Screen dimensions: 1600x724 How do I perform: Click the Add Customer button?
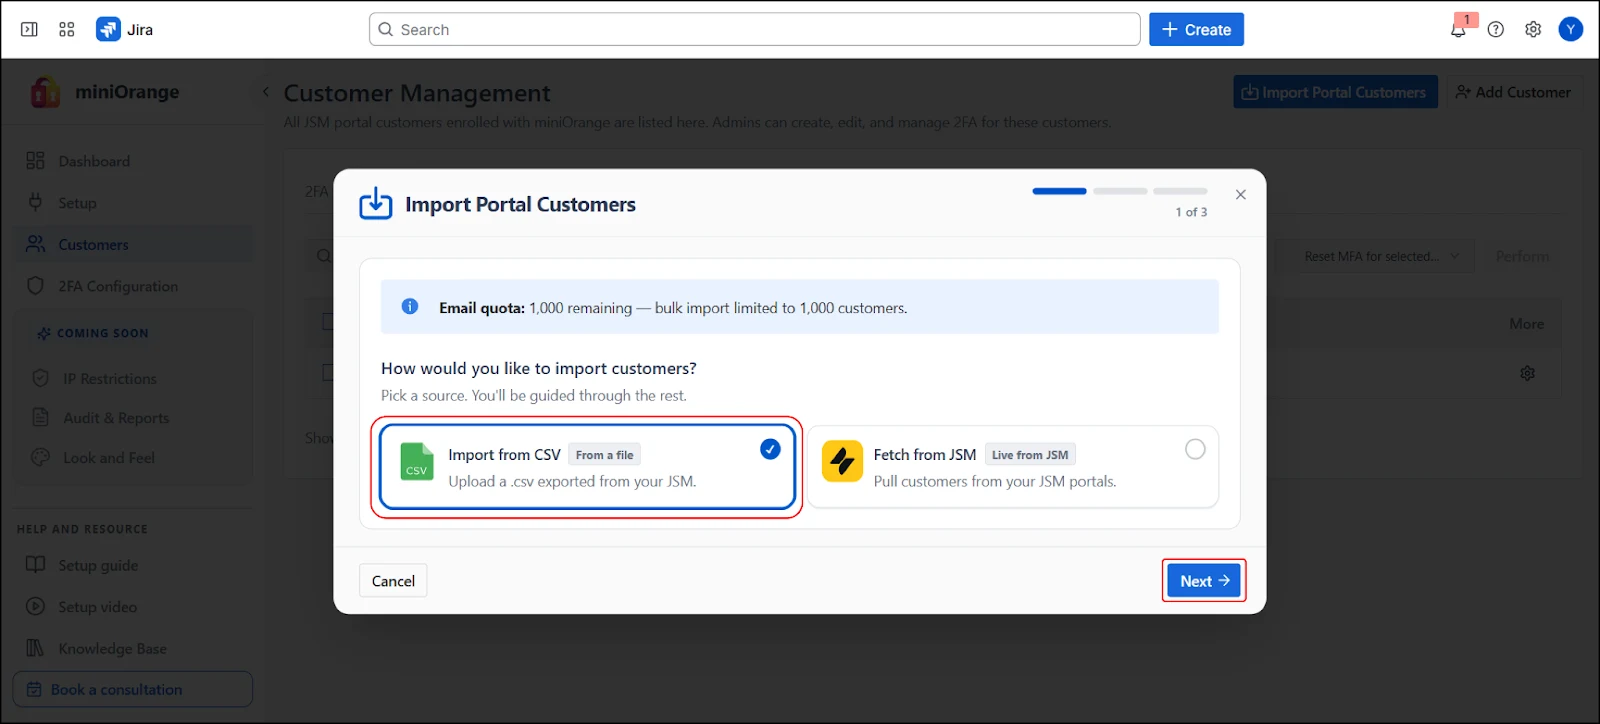click(1513, 92)
